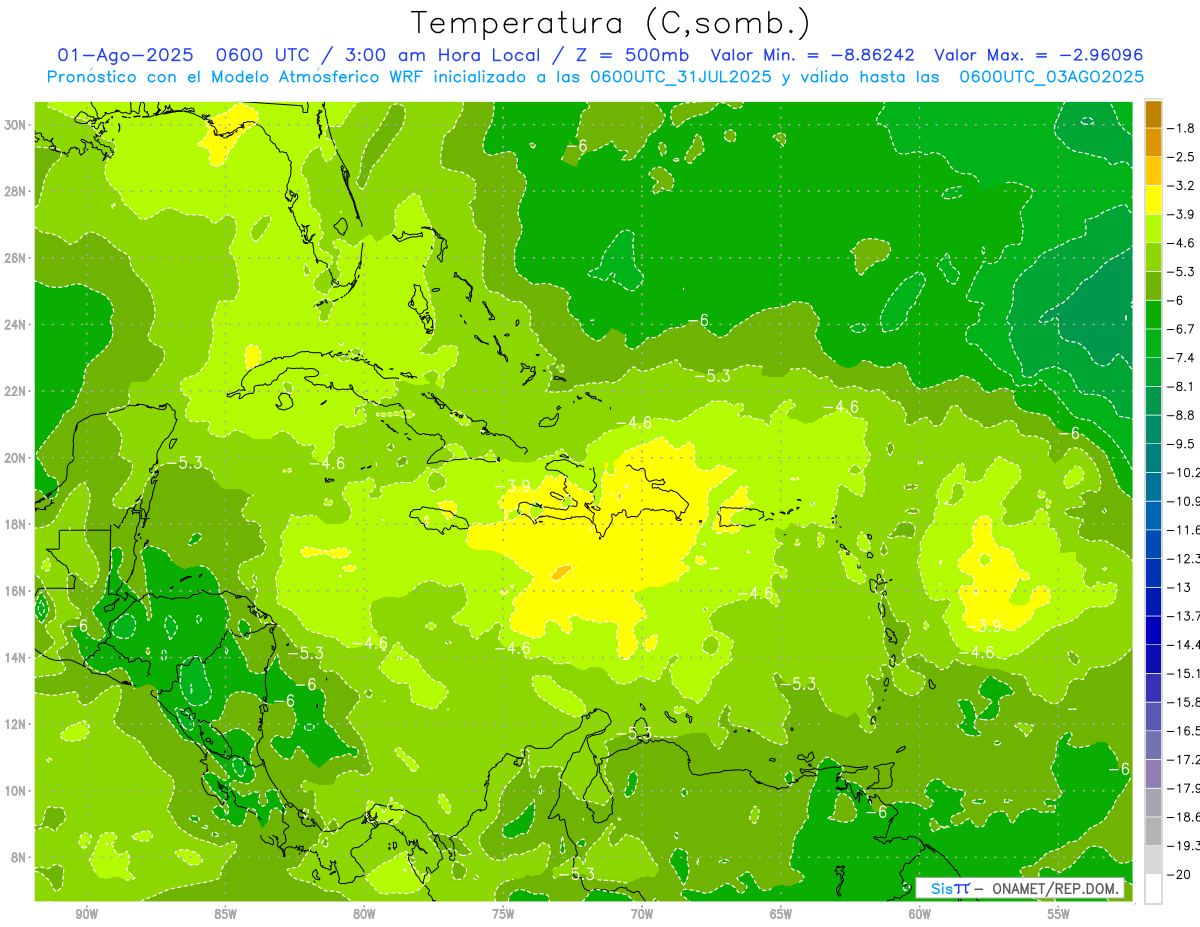Pick the green swatch between -6 and -6.7
Viewport: 1200px width, 927px height.
[1153, 314]
